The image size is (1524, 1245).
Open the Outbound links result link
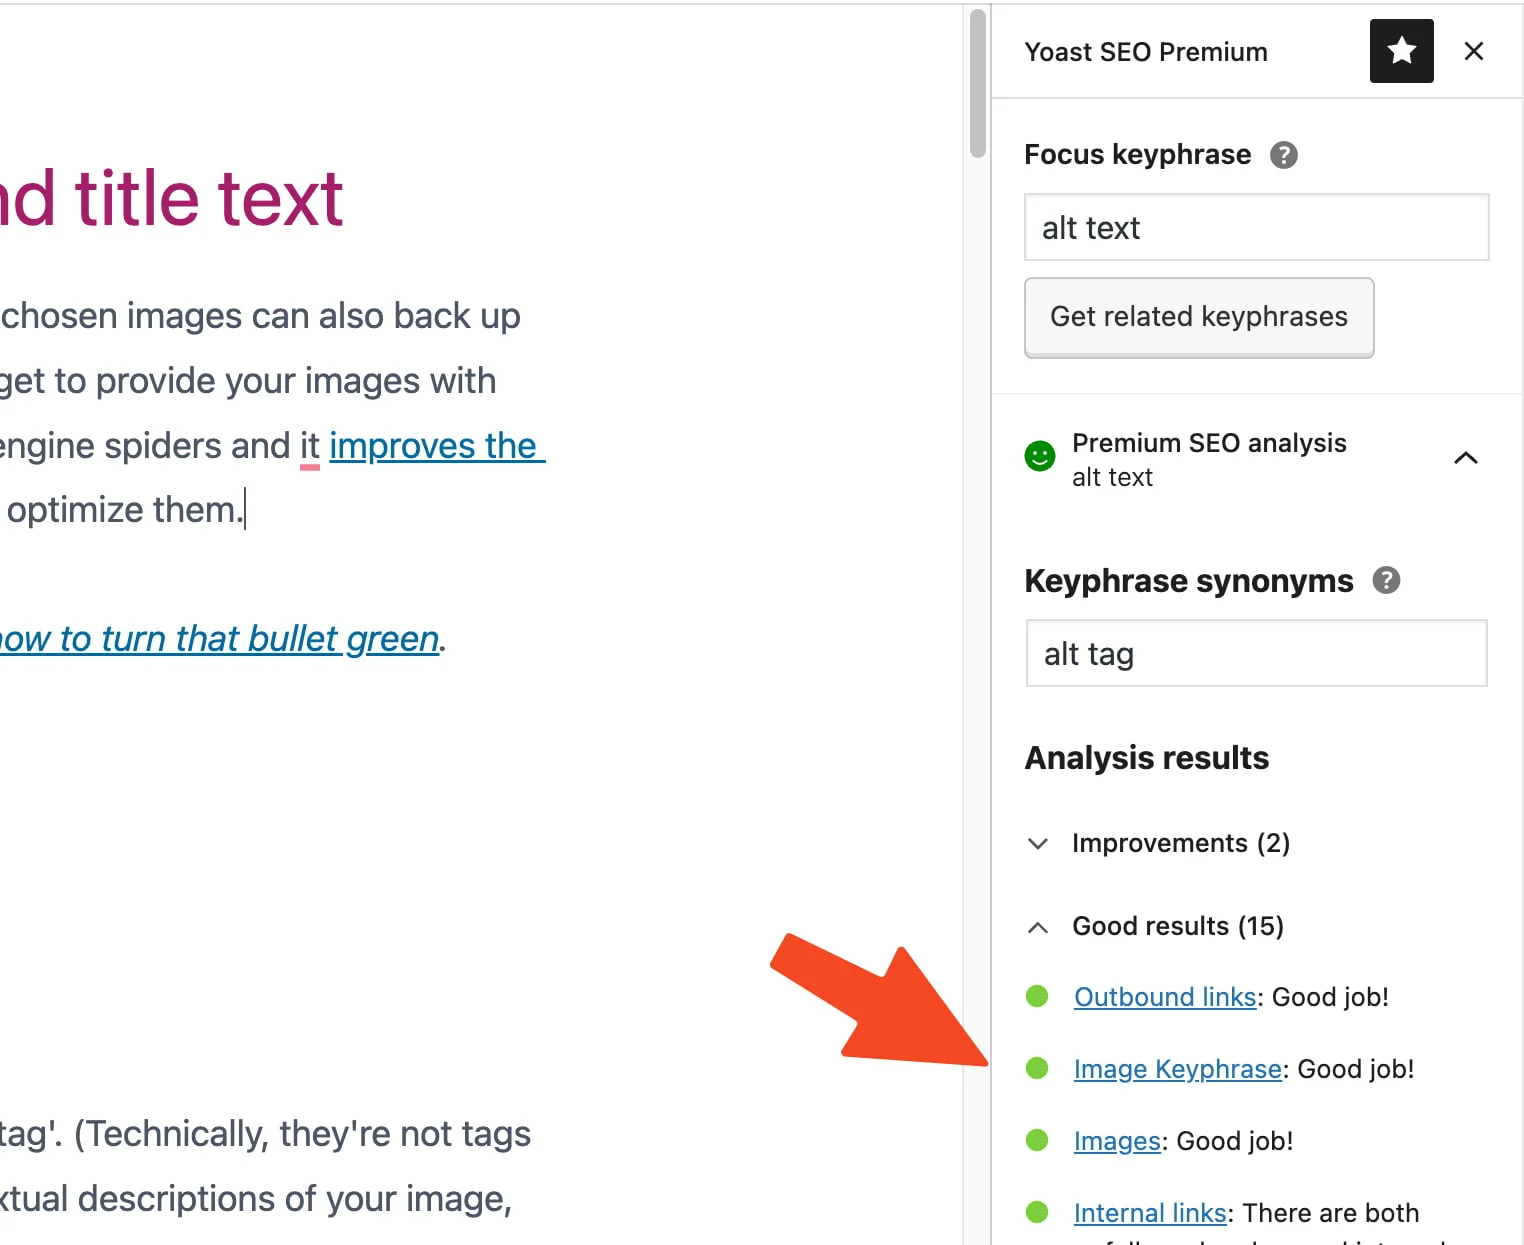click(1164, 996)
